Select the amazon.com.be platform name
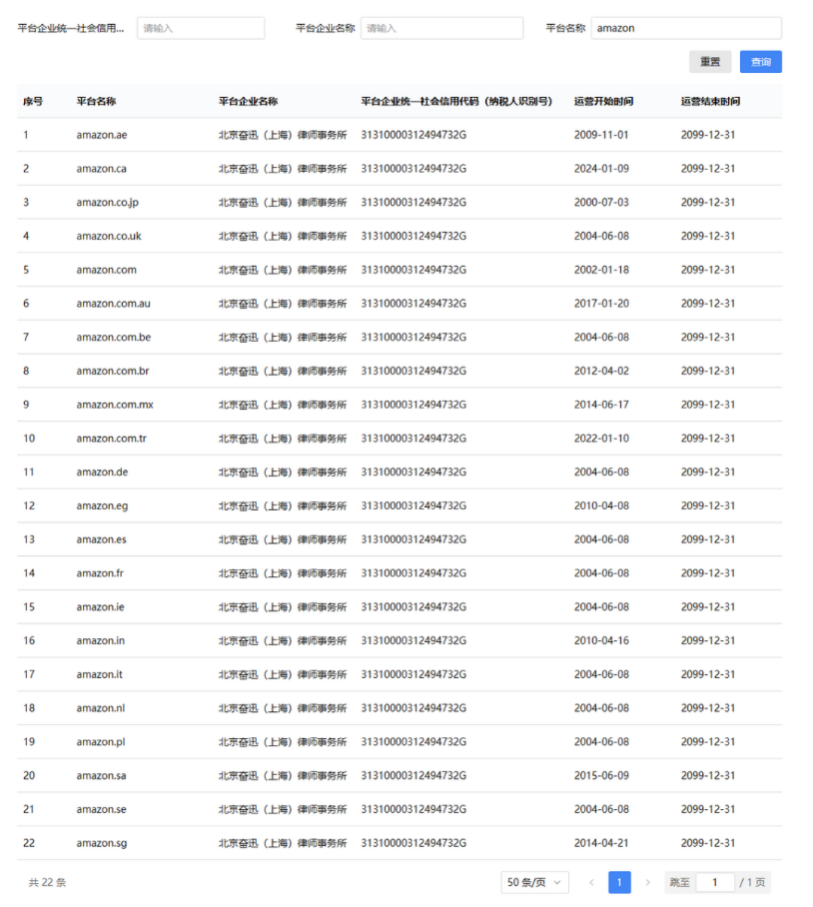Screen dimensions: 813x907 [x=113, y=337]
